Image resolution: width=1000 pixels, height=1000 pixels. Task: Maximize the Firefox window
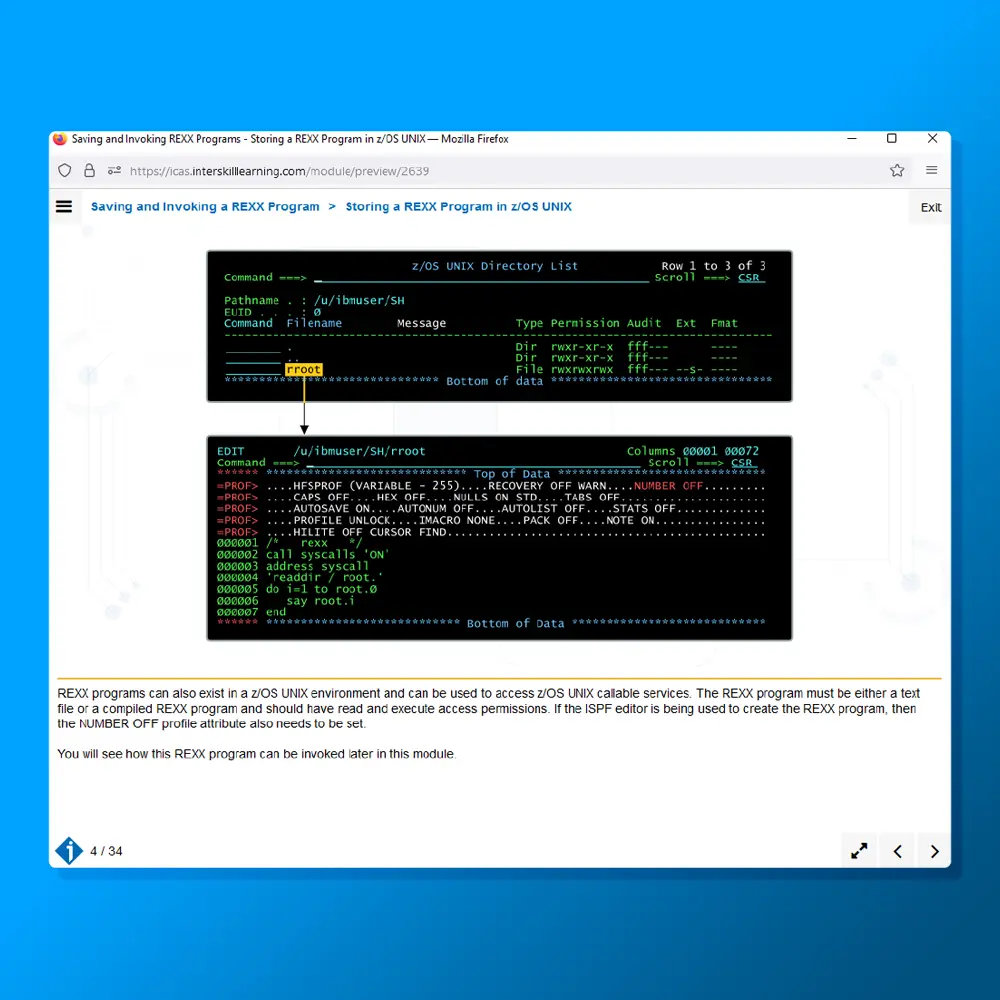(x=891, y=139)
